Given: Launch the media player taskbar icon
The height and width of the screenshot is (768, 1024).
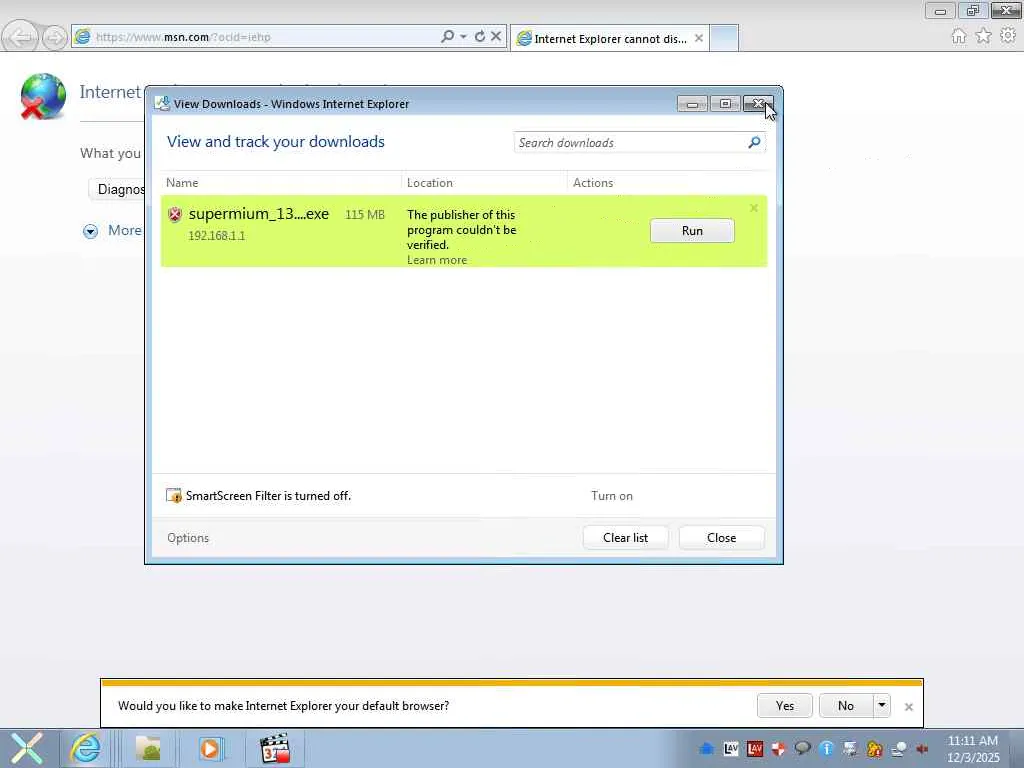Looking at the screenshot, I should point(210,748).
